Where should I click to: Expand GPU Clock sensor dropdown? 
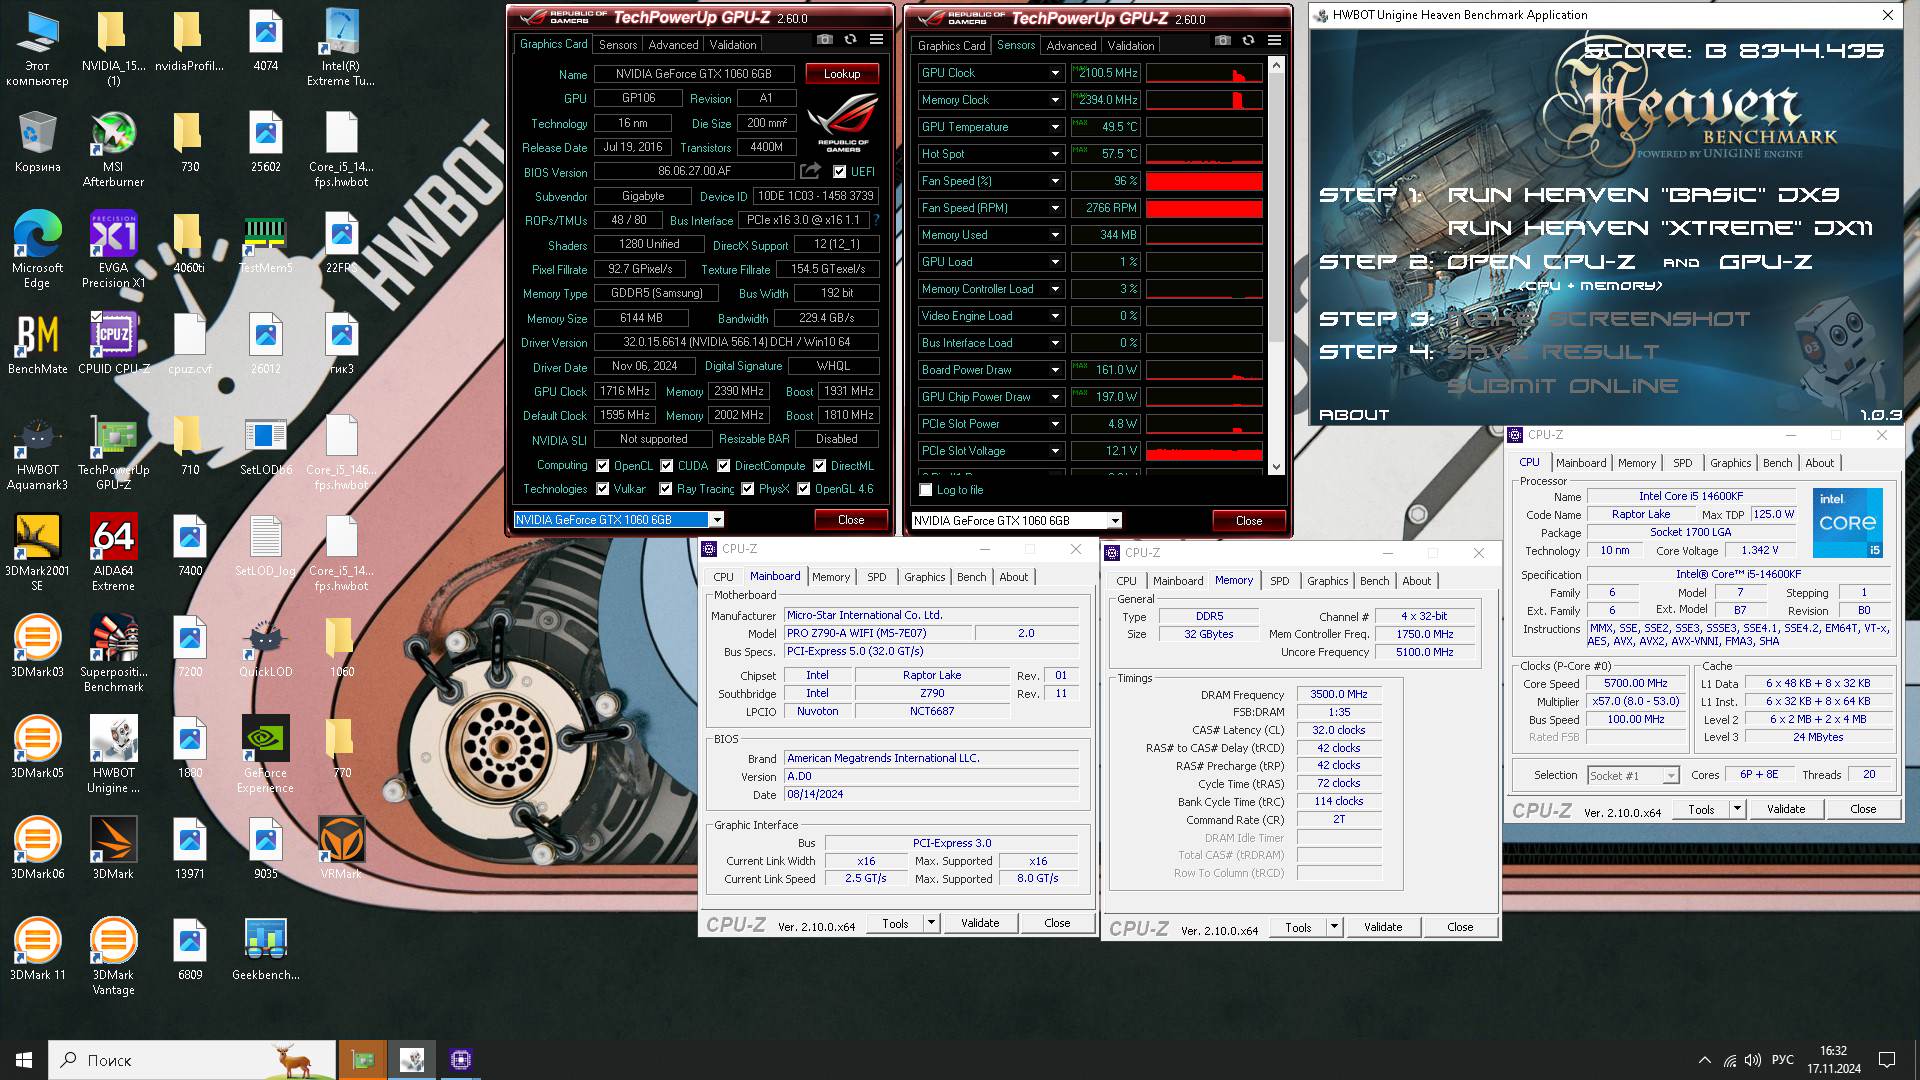1055,73
